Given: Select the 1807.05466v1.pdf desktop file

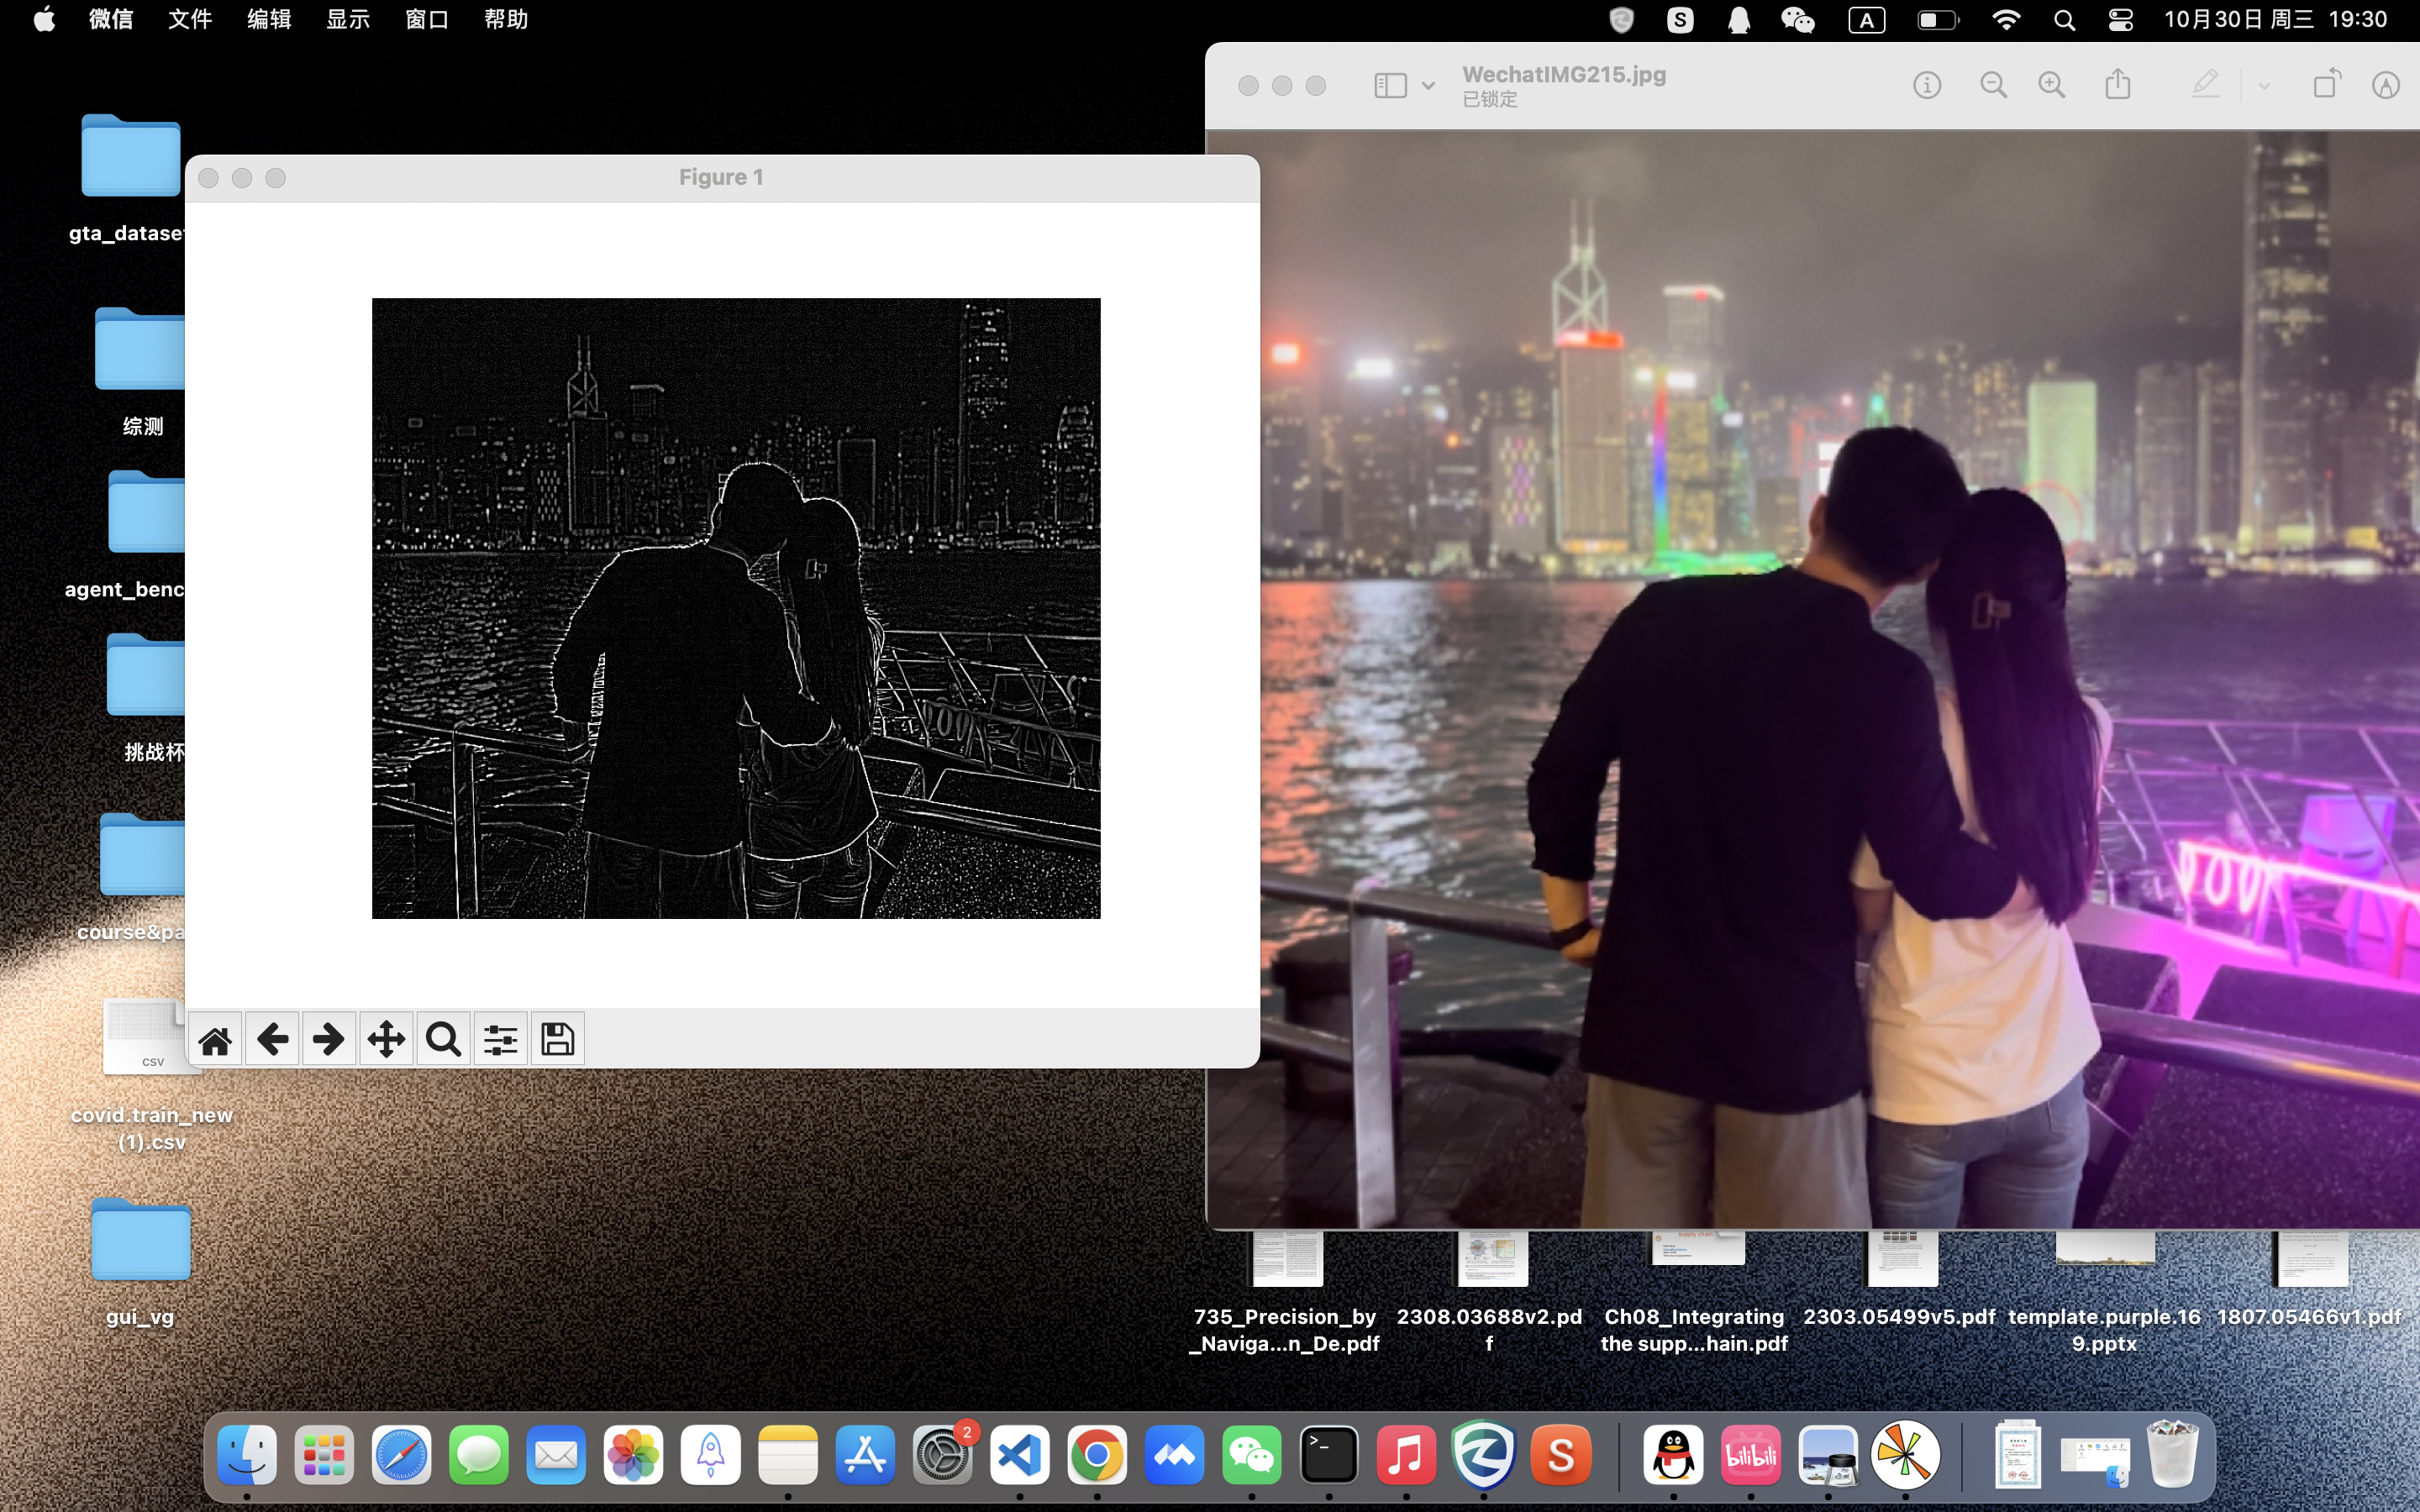Looking at the screenshot, I should [2310, 1258].
